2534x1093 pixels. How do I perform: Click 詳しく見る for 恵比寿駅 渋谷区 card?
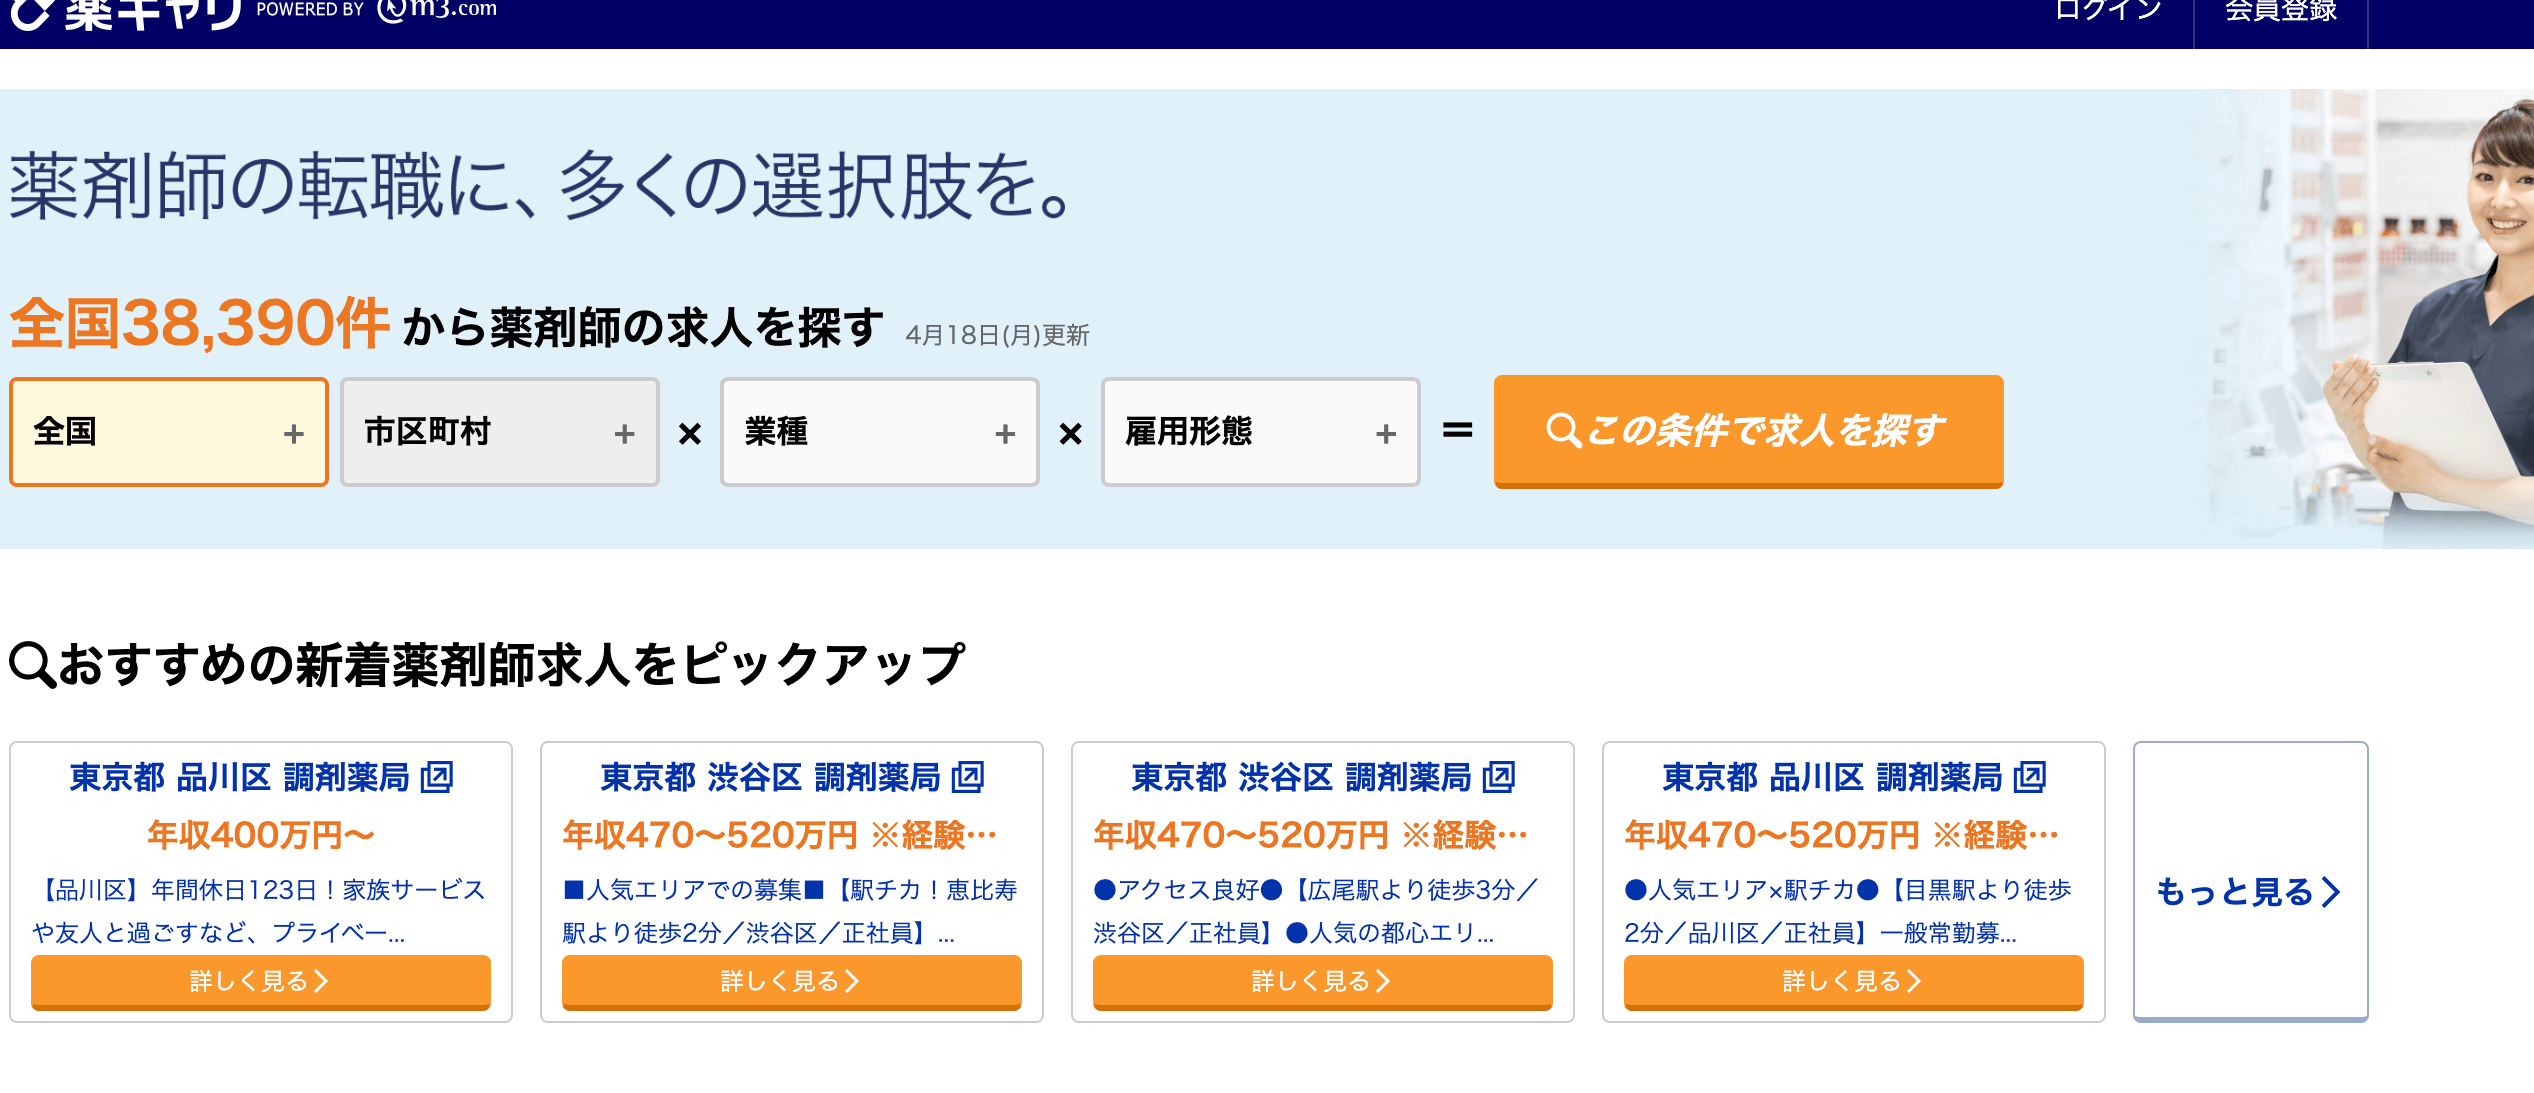(x=792, y=981)
